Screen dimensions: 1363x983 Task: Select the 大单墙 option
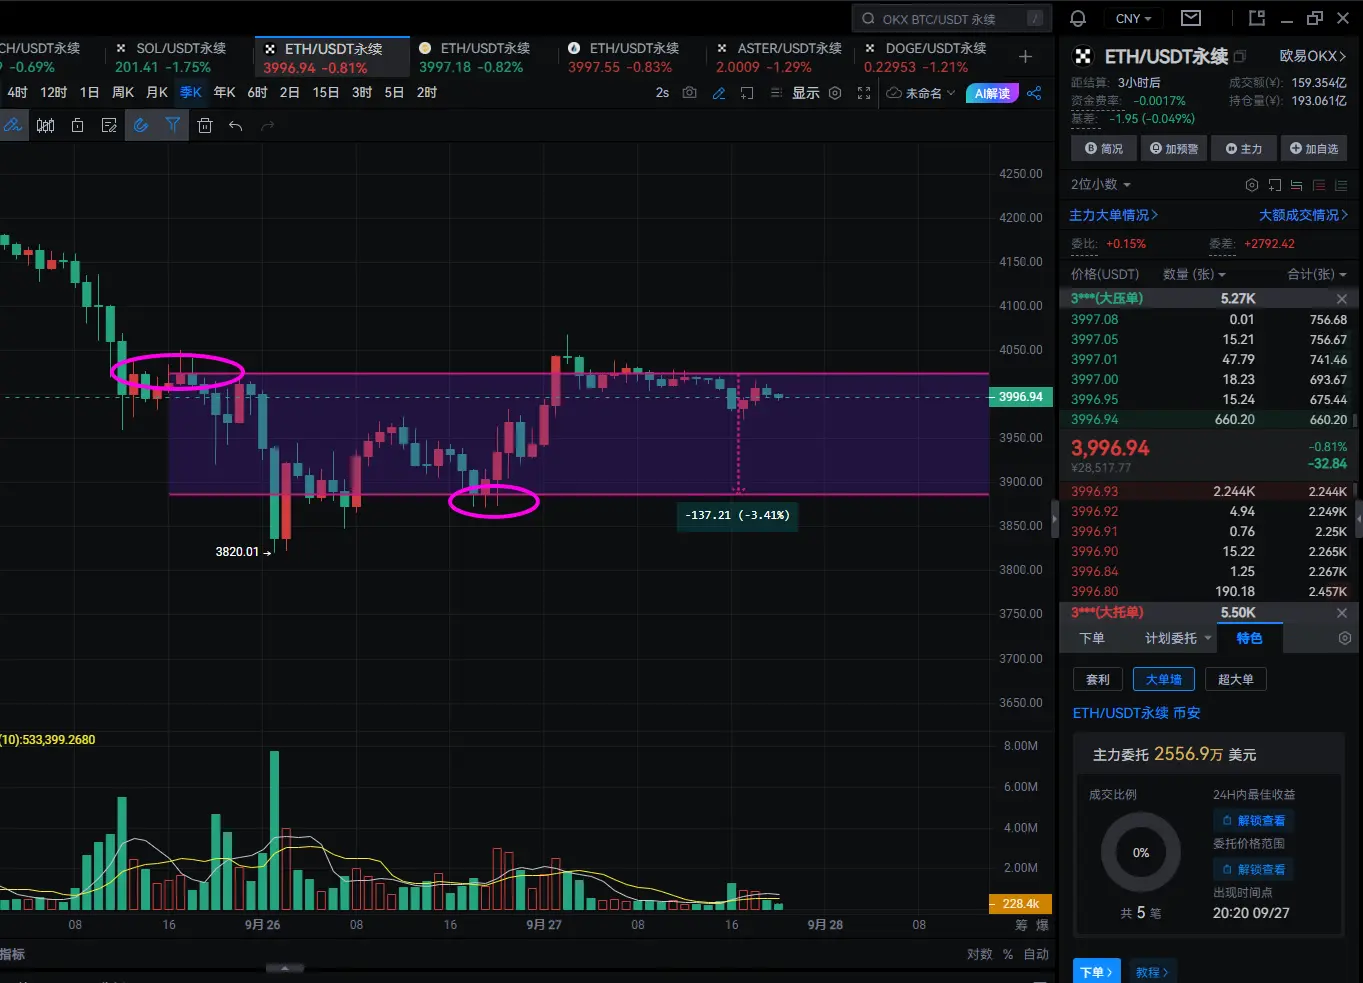click(1164, 680)
